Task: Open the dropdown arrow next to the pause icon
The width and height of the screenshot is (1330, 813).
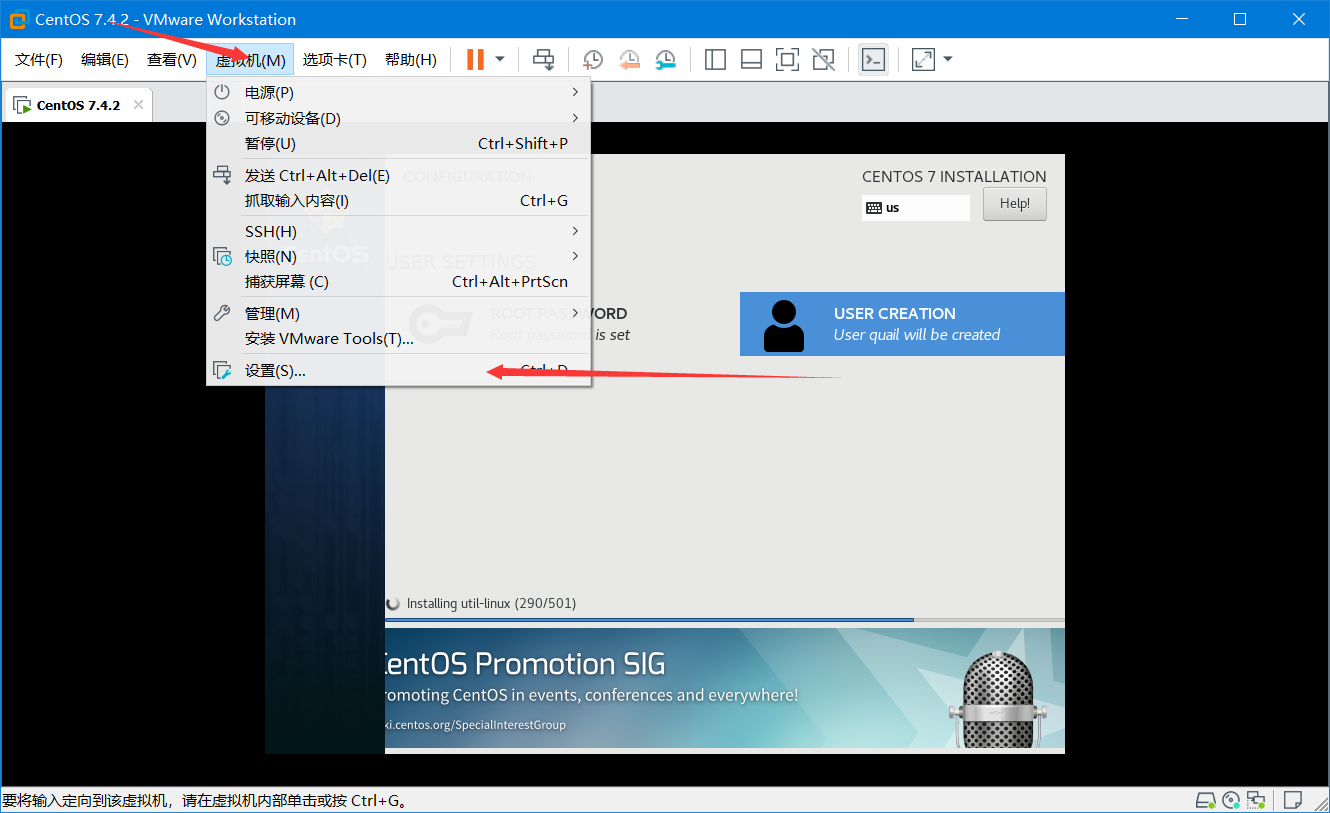Action: click(x=497, y=59)
